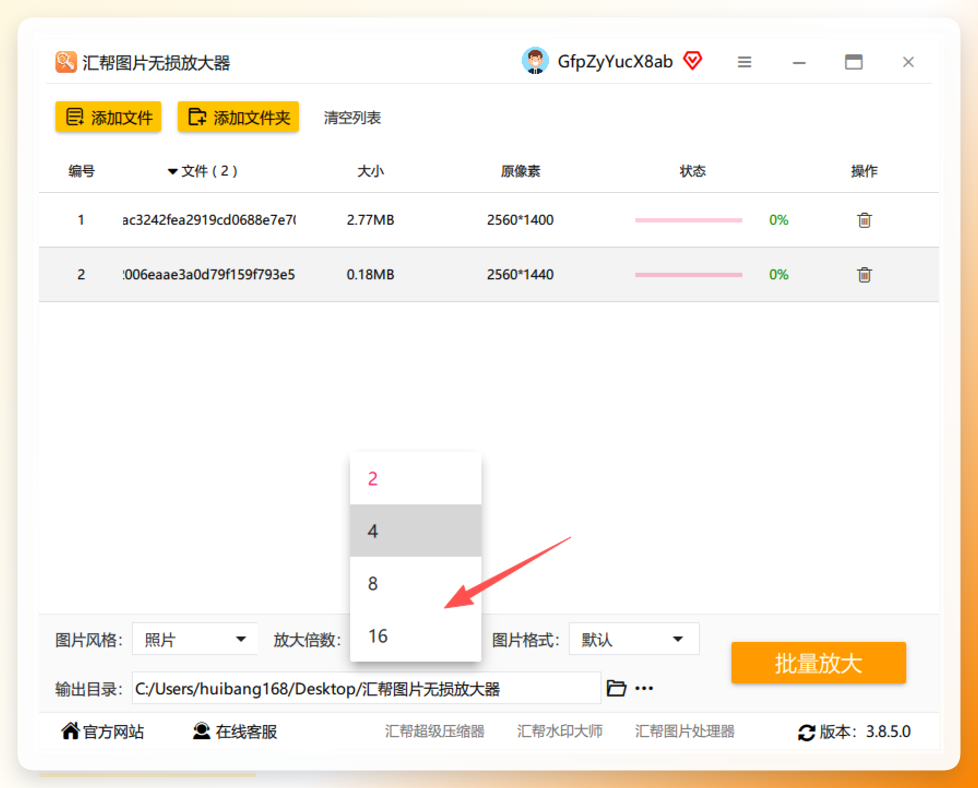The width and height of the screenshot is (978, 788).
Task: Browse output path with ellipsis icon
Action: [644, 688]
